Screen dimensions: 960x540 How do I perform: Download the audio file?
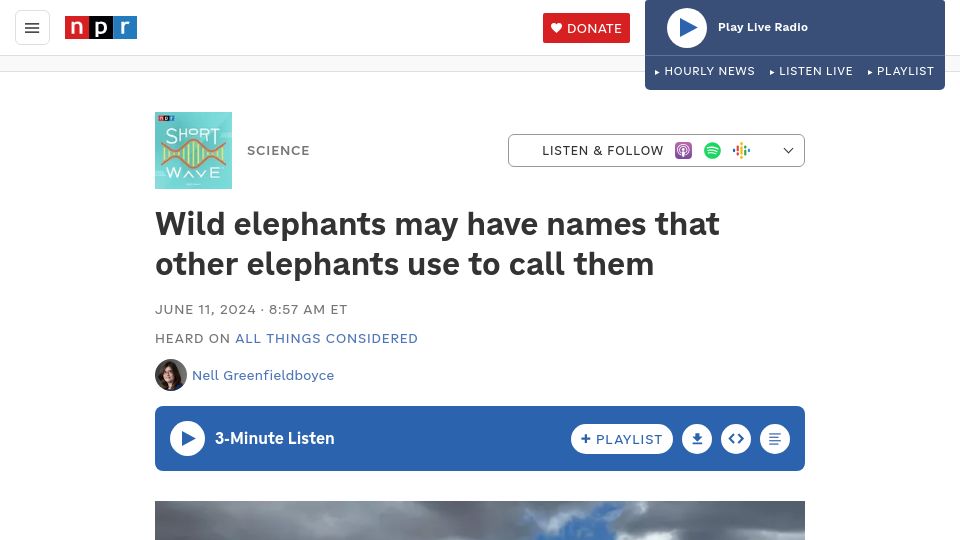(697, 439)
